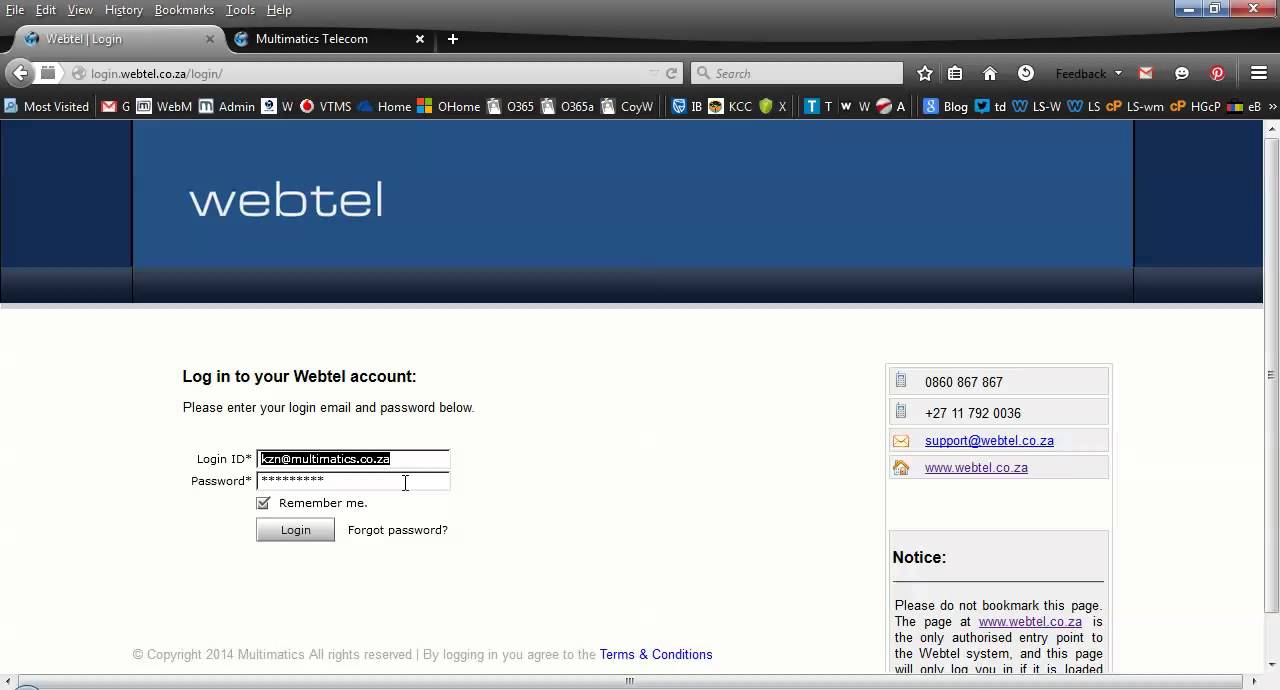The width and height of the screenshot is (1280, 690).
Task: Open the Admin bookmark
Action: tap(227, 106)
